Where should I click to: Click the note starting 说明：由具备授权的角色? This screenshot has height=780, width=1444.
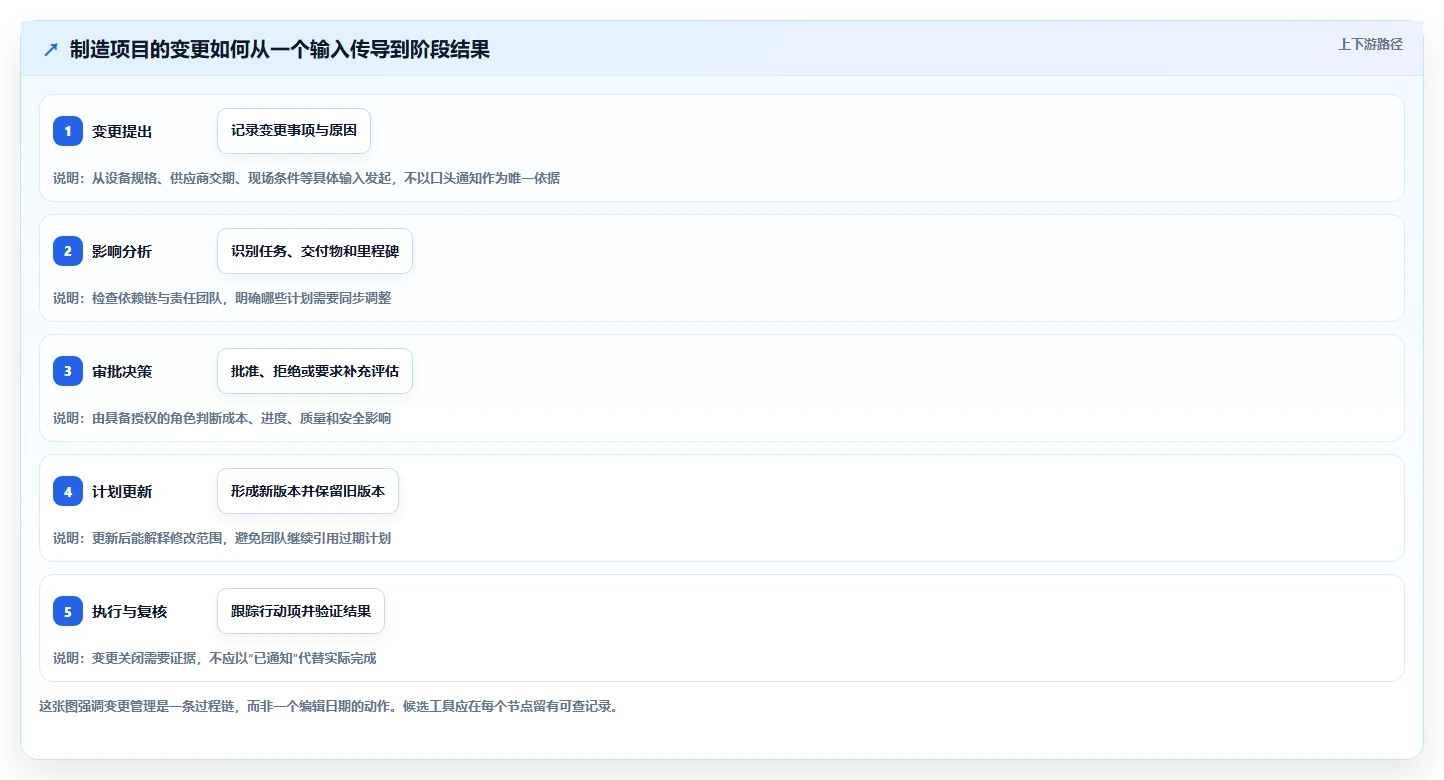pyautogui.click(x=222, y=418)
